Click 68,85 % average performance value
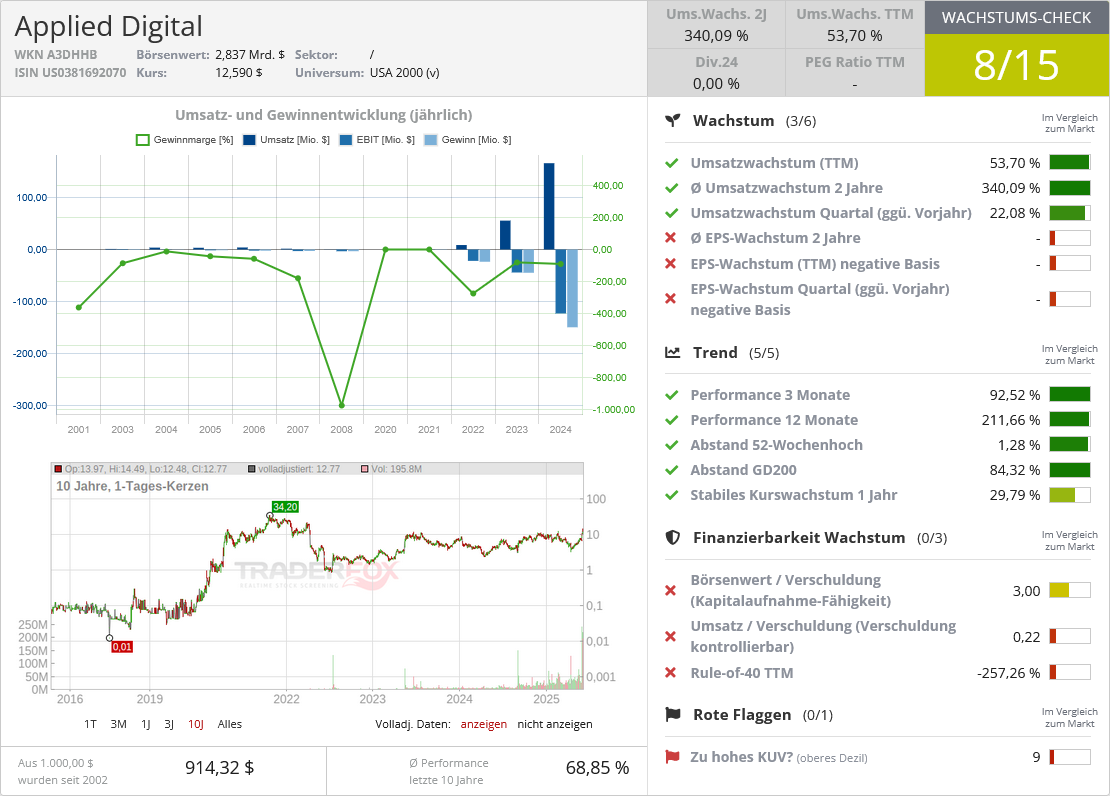1110x796 pixels. [x=597, y=768]
